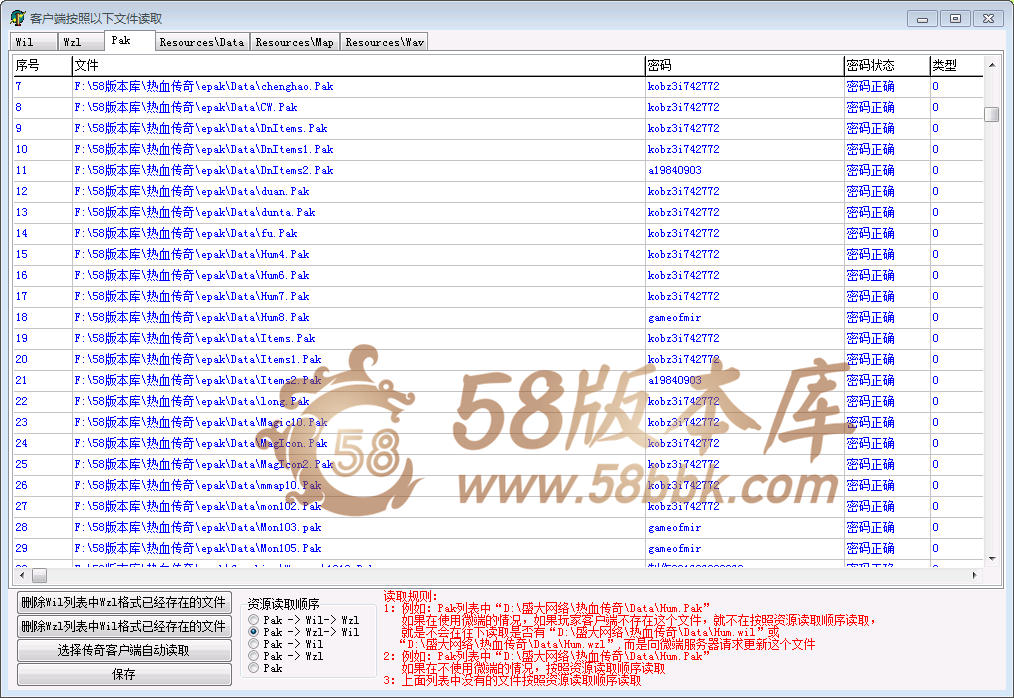Screen dimensions: 1014x698
Task: Switch to the Wil tab
Action: coord(34,42)
